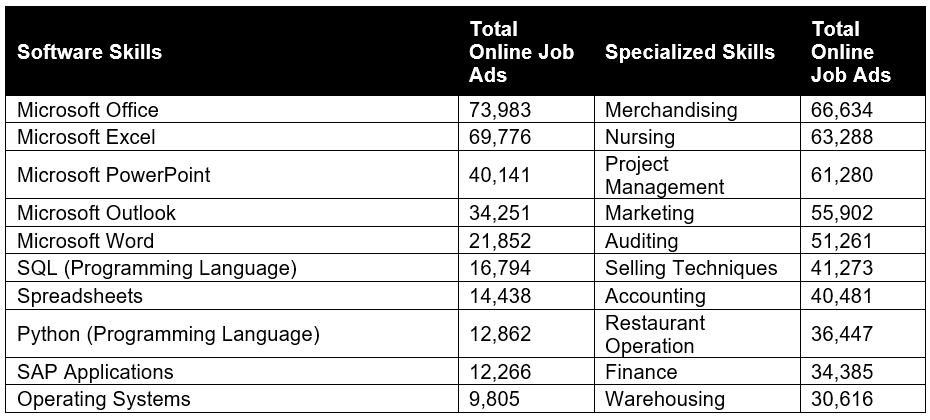Select the Nursing cell
The image size is (930, 420).
click(x=640, y=137)
